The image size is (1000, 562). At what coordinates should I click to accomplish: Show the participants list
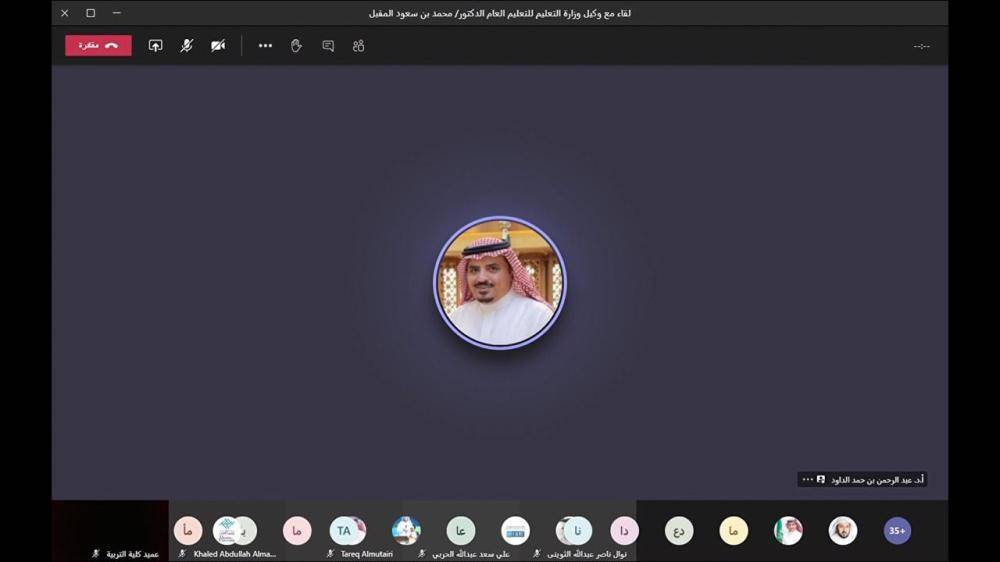pyautogui.click(x=358, y=45)
